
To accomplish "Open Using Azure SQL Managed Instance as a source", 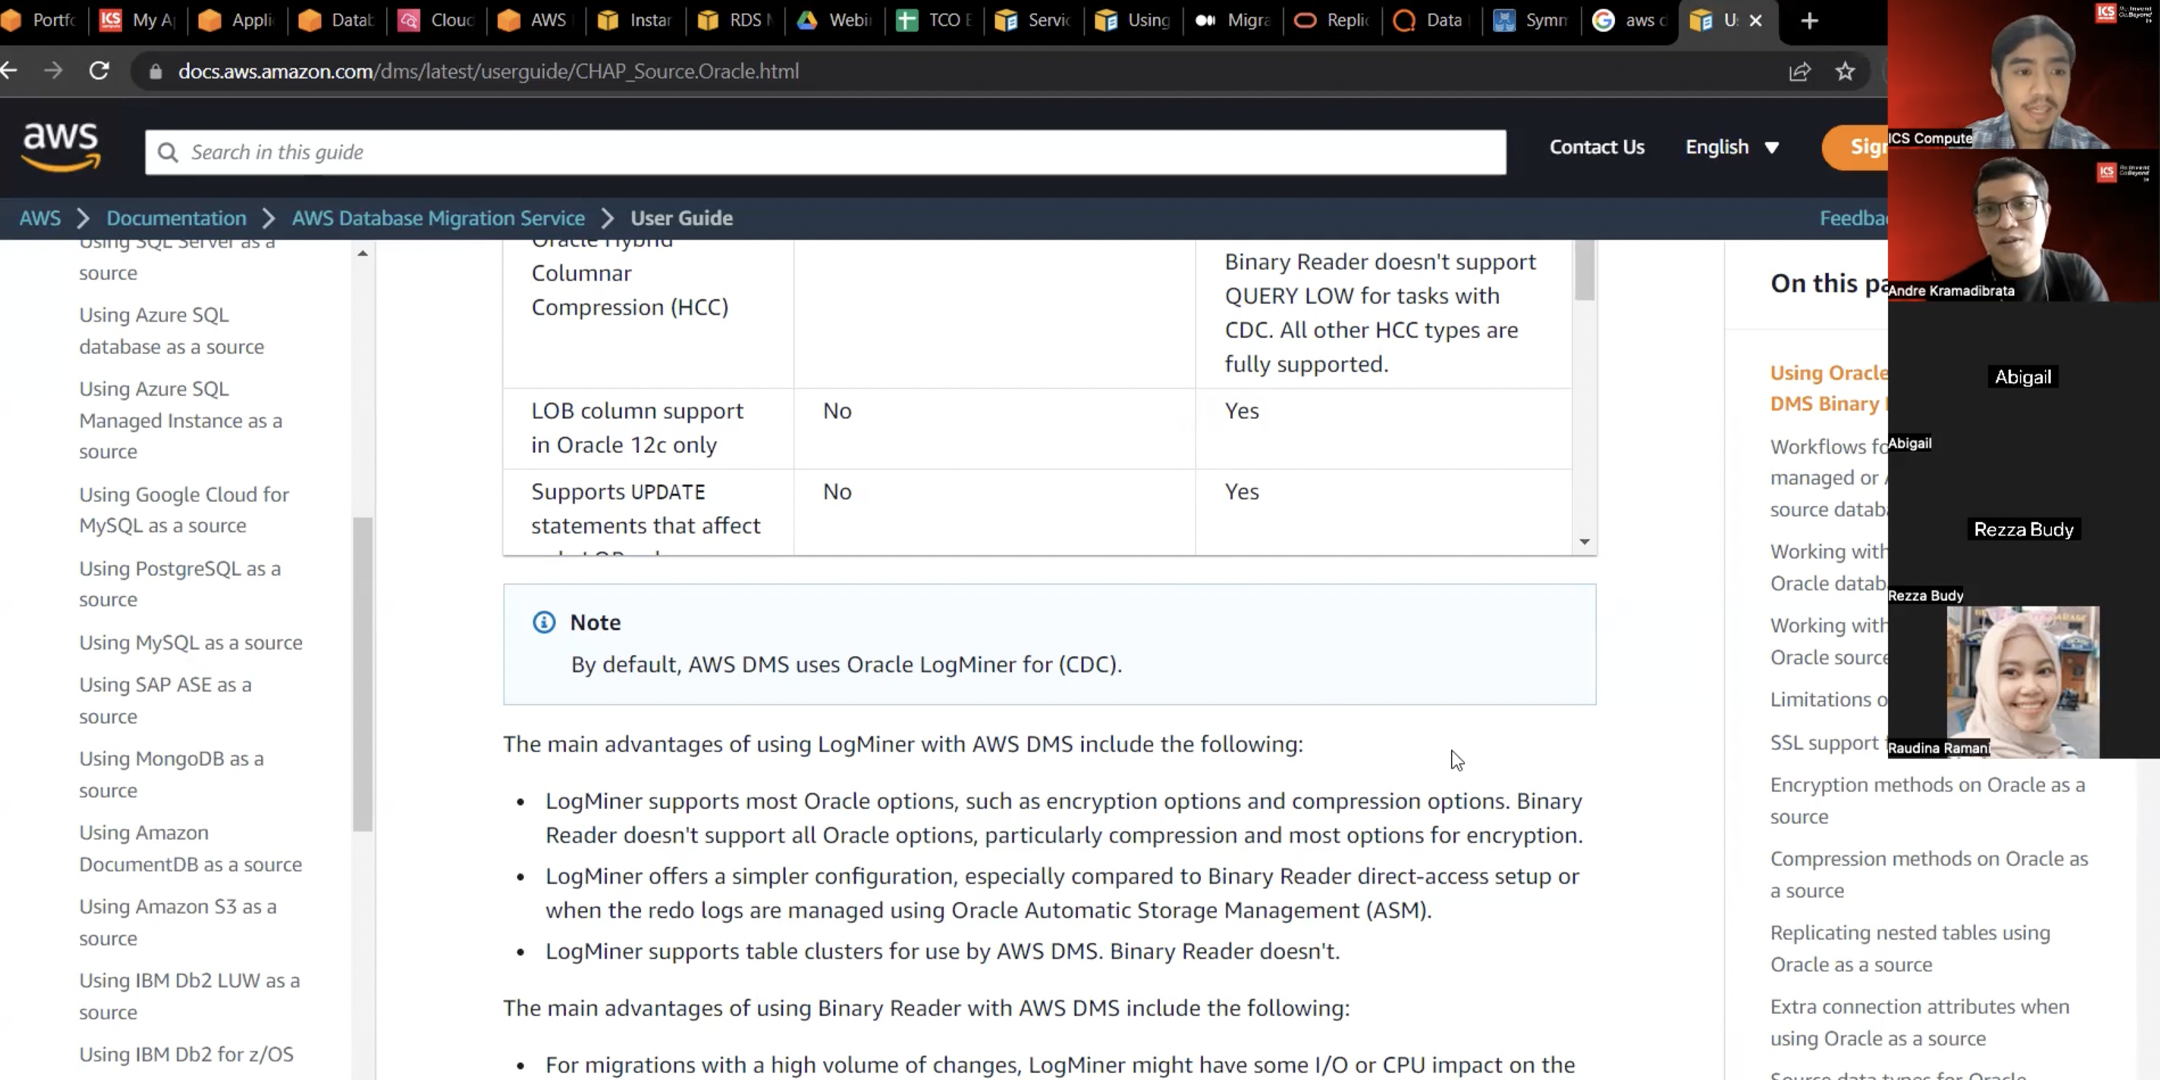I will tap(181, 420).
